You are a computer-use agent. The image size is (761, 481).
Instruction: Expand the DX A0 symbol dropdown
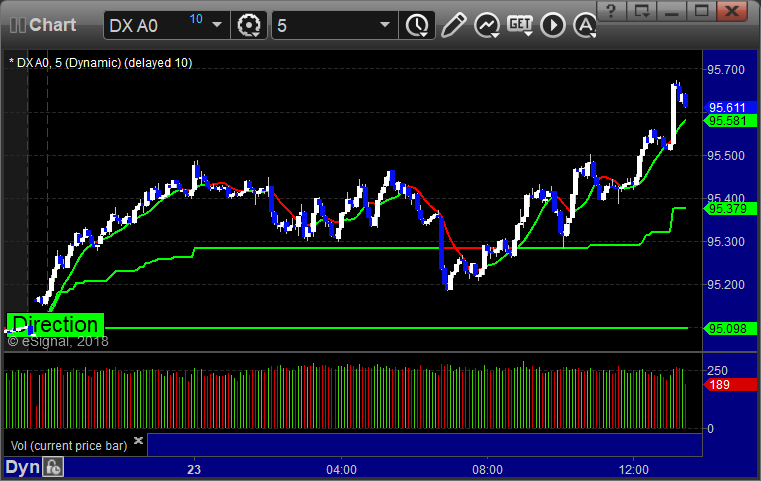click(x=217, y=25)
